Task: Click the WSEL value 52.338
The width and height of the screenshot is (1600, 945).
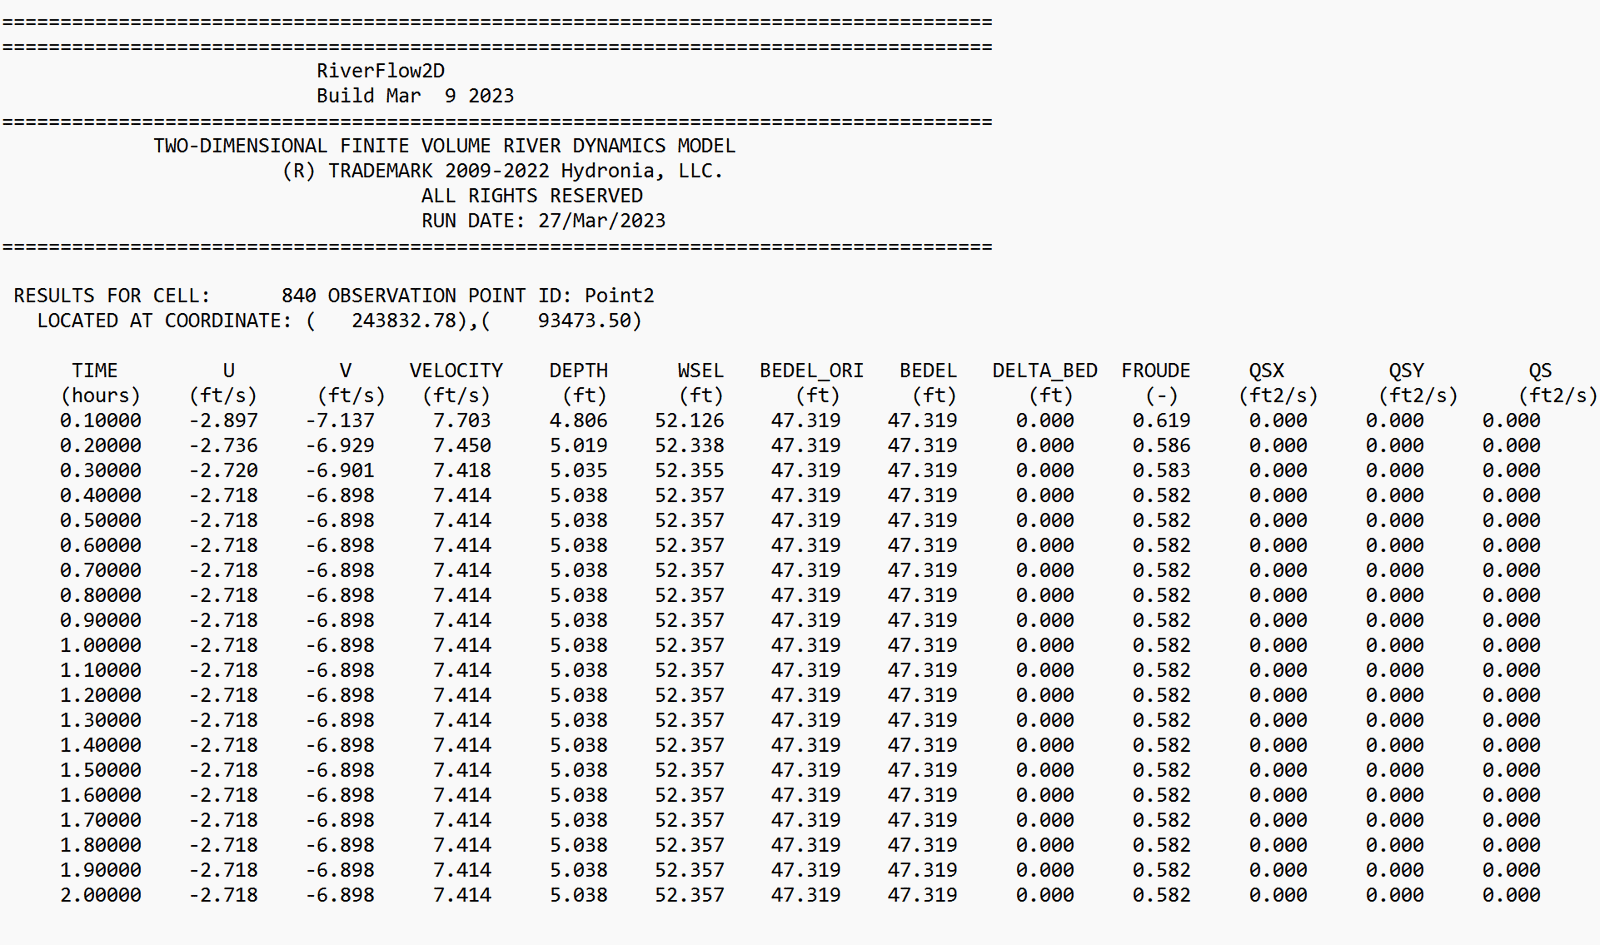Action: click(689, 446)
